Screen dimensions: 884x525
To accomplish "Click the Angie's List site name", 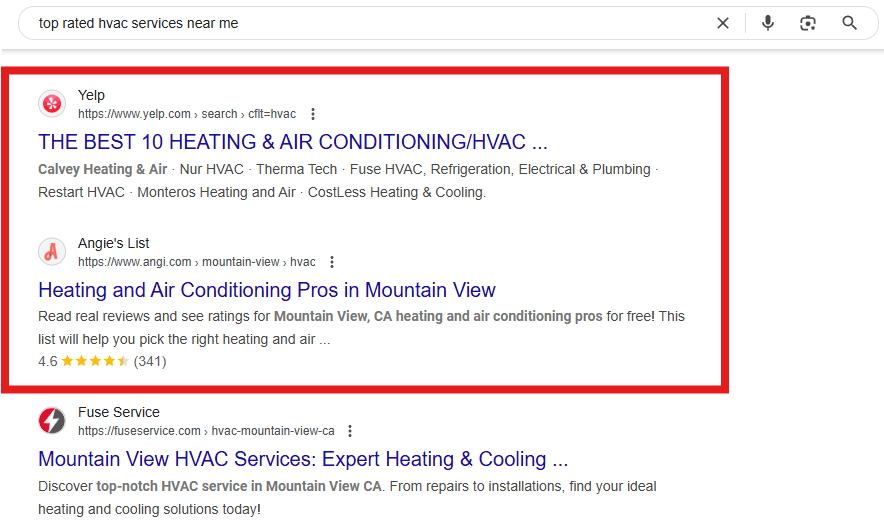I will [x=113, y=243].
